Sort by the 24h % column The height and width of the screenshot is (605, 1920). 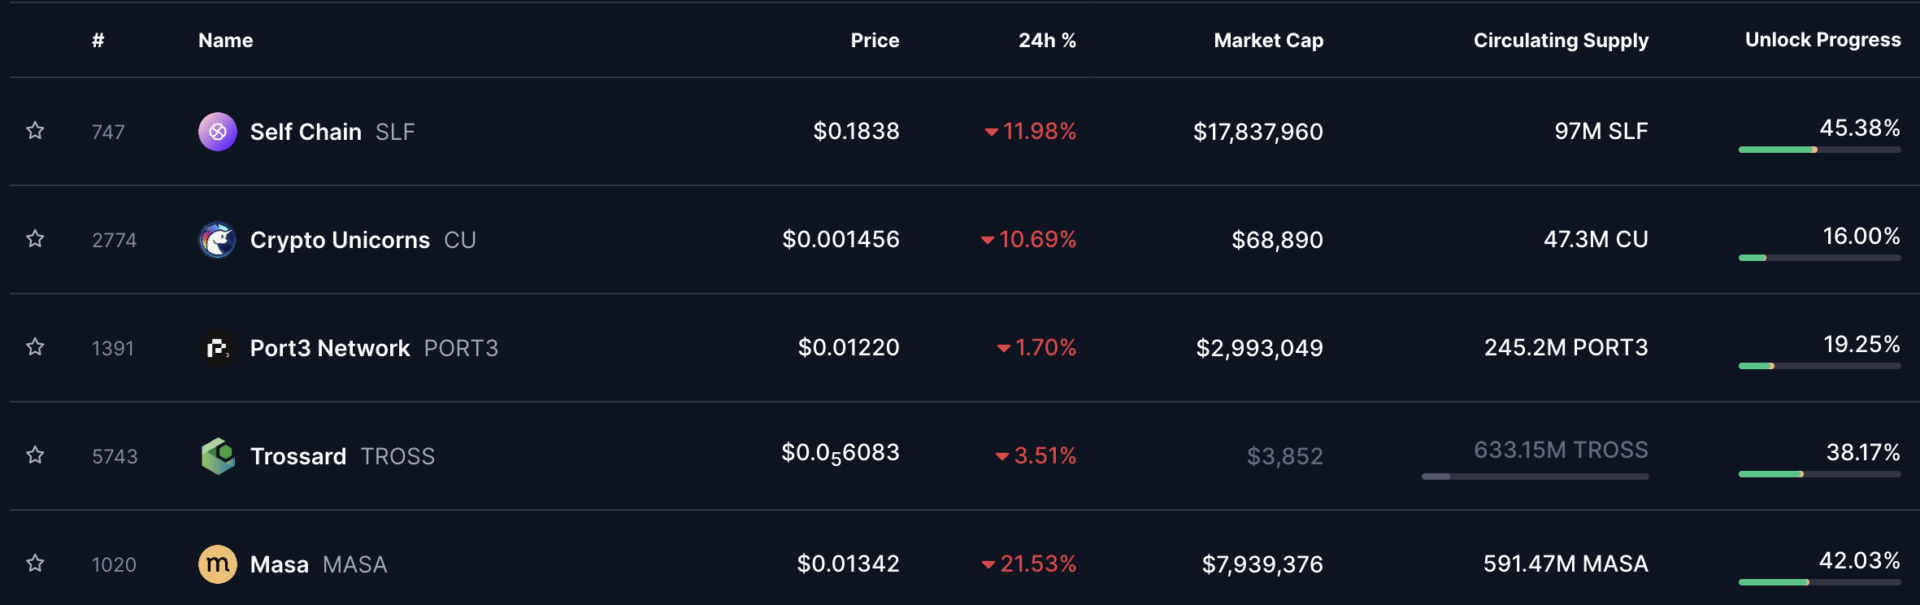pyautogui.click(x=1047, y=40)
